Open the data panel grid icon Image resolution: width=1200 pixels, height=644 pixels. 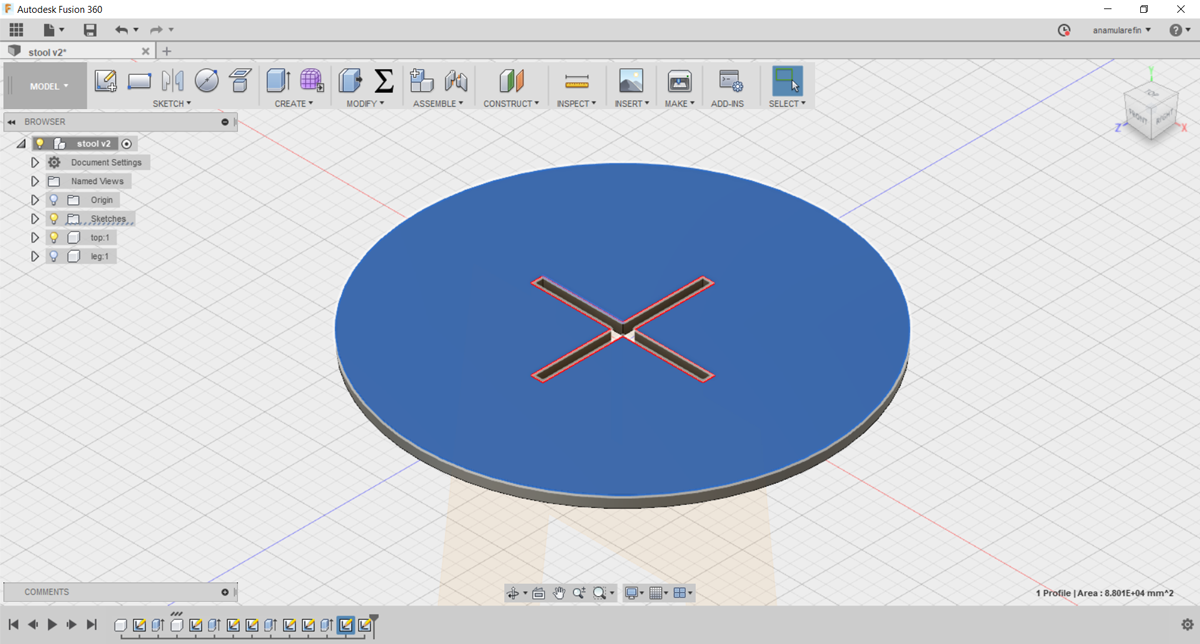point(16,30)
